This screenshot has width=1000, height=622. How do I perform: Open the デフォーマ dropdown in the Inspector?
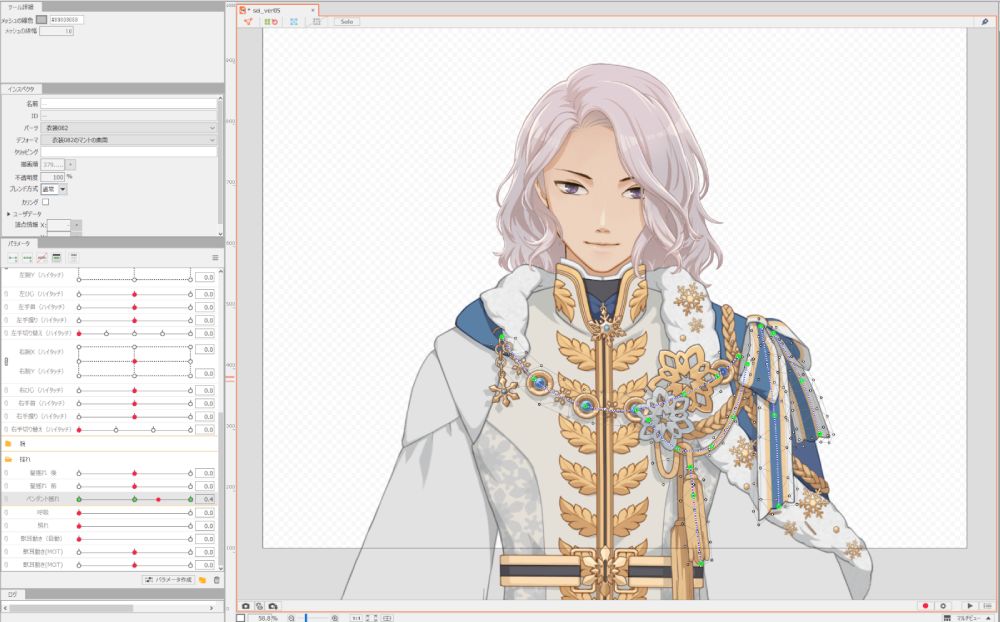(129, 140)
